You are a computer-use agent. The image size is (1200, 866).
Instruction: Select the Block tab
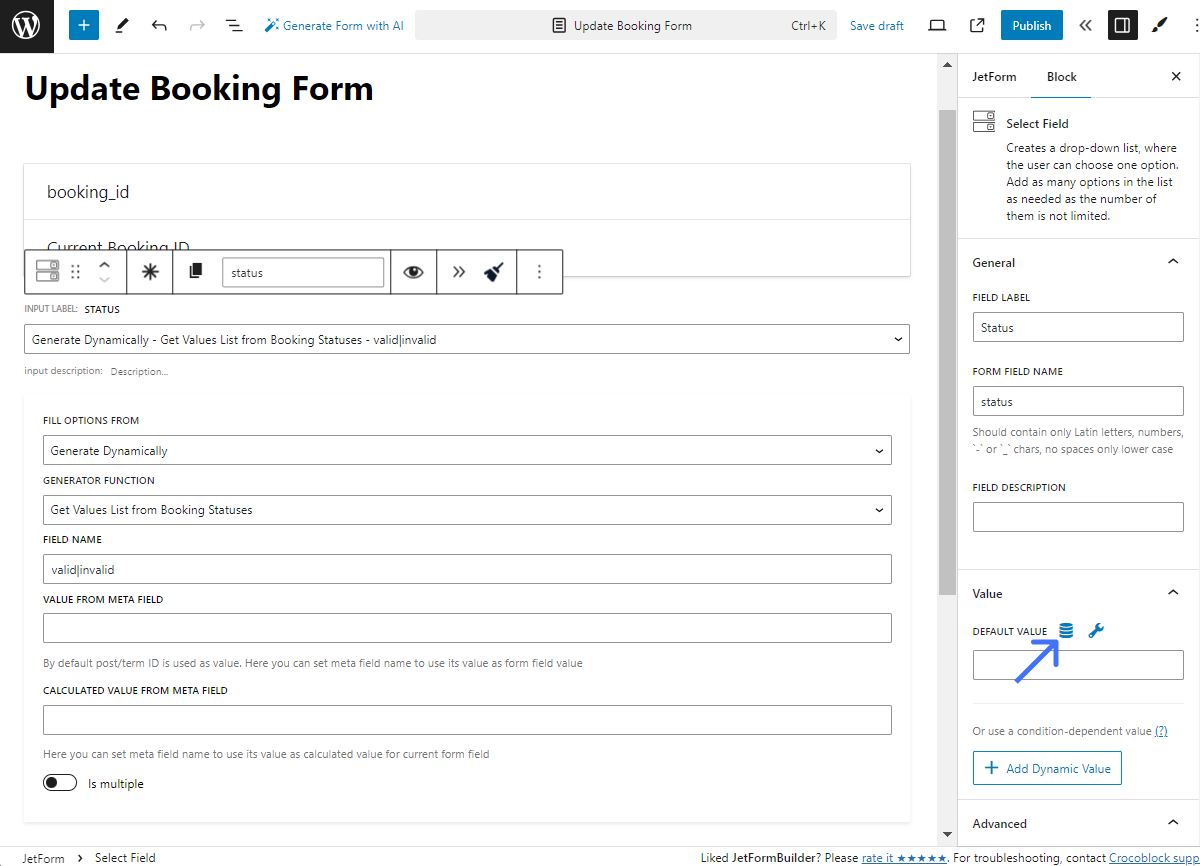click(x=1061, y=77)
